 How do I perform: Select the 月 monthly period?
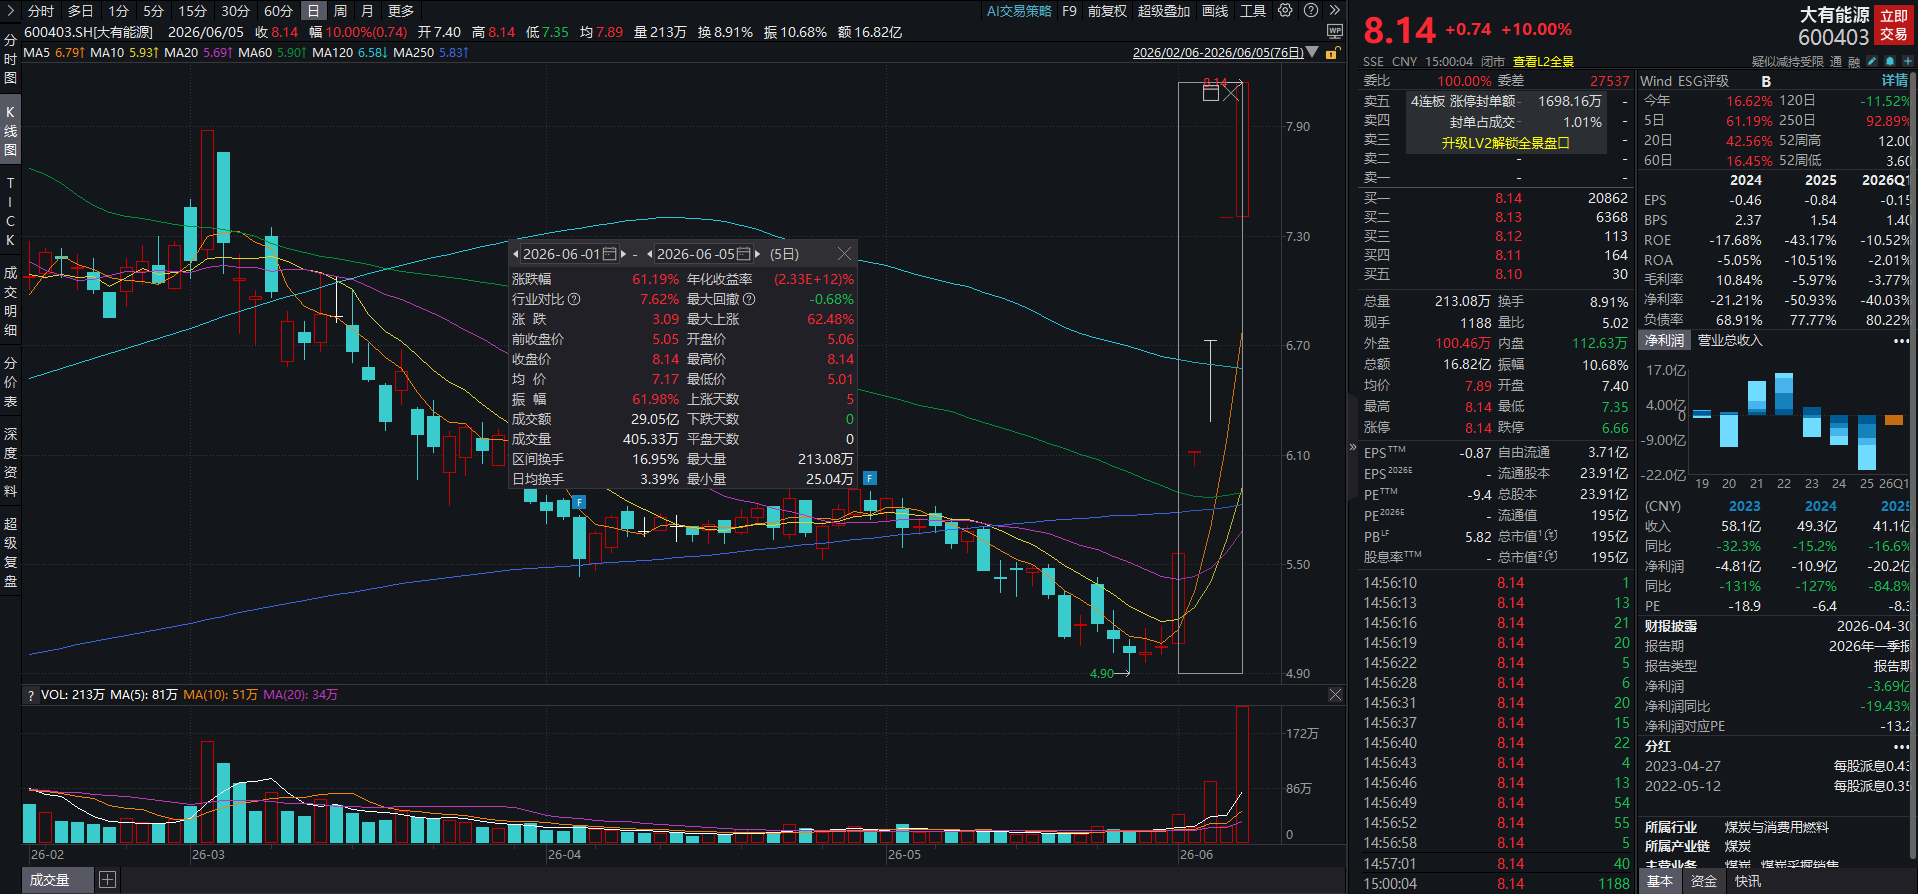point(367,11)
